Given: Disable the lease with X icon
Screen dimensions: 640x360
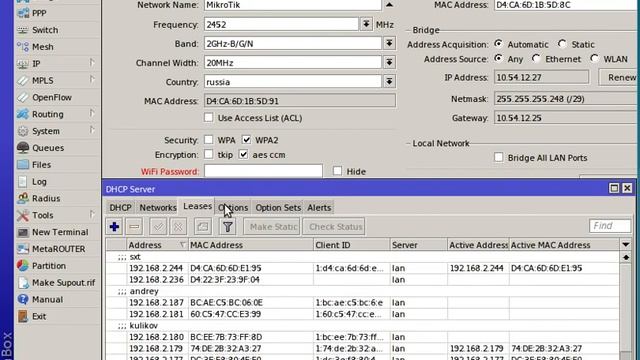Looking at the screenshot, I should (x=178, y=227).
